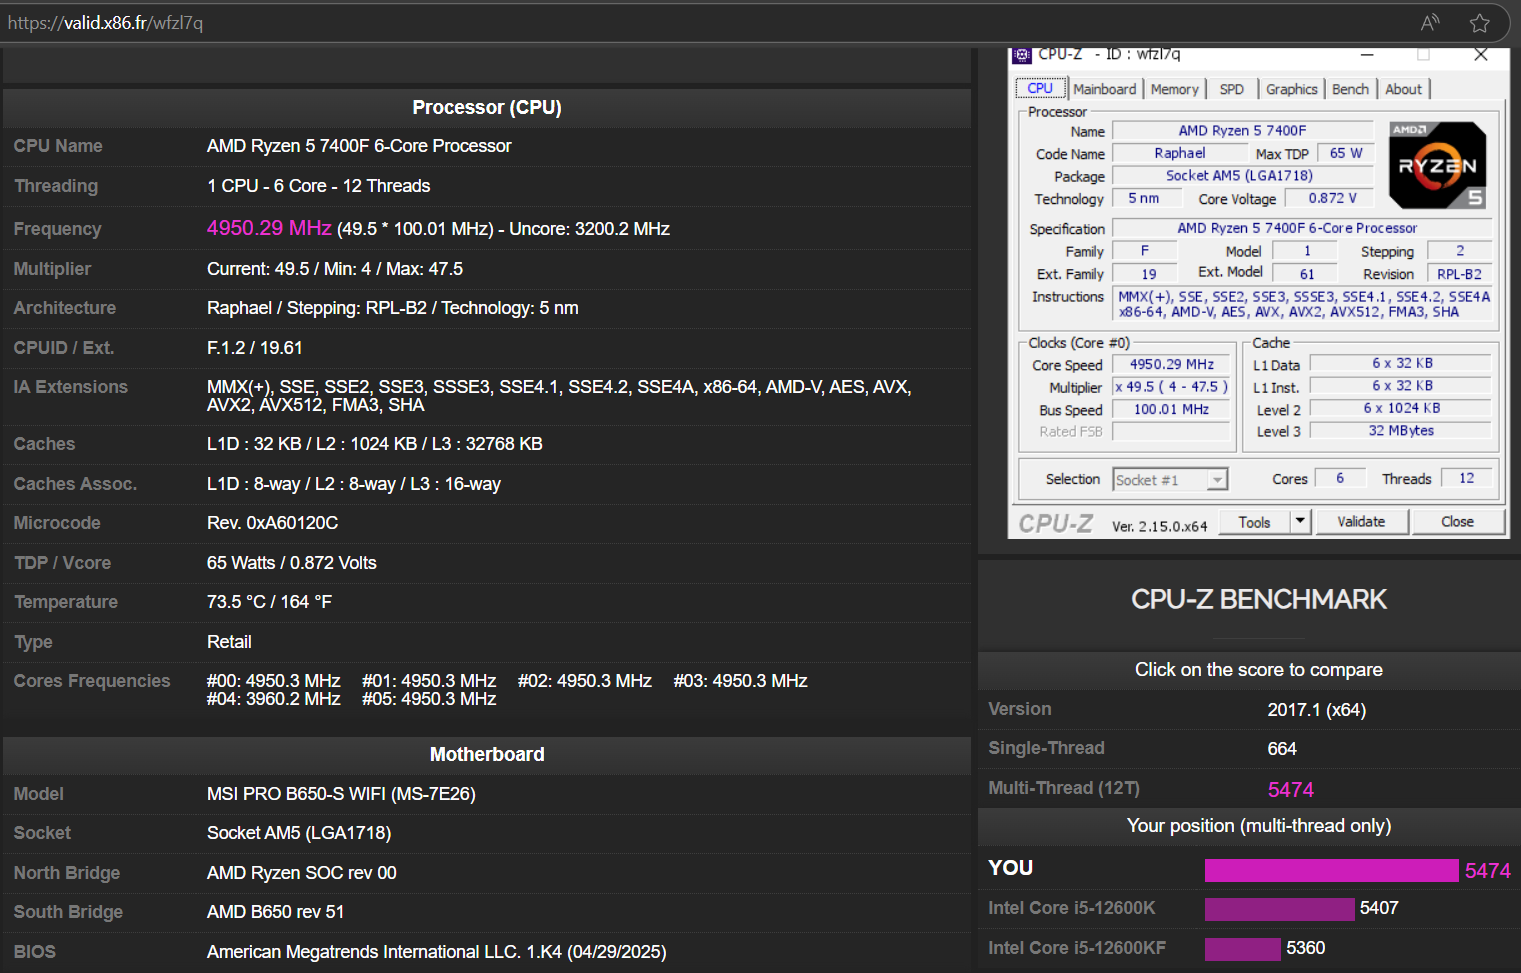Click the Code Name field showing Raphael

(x=1180, y=153)
